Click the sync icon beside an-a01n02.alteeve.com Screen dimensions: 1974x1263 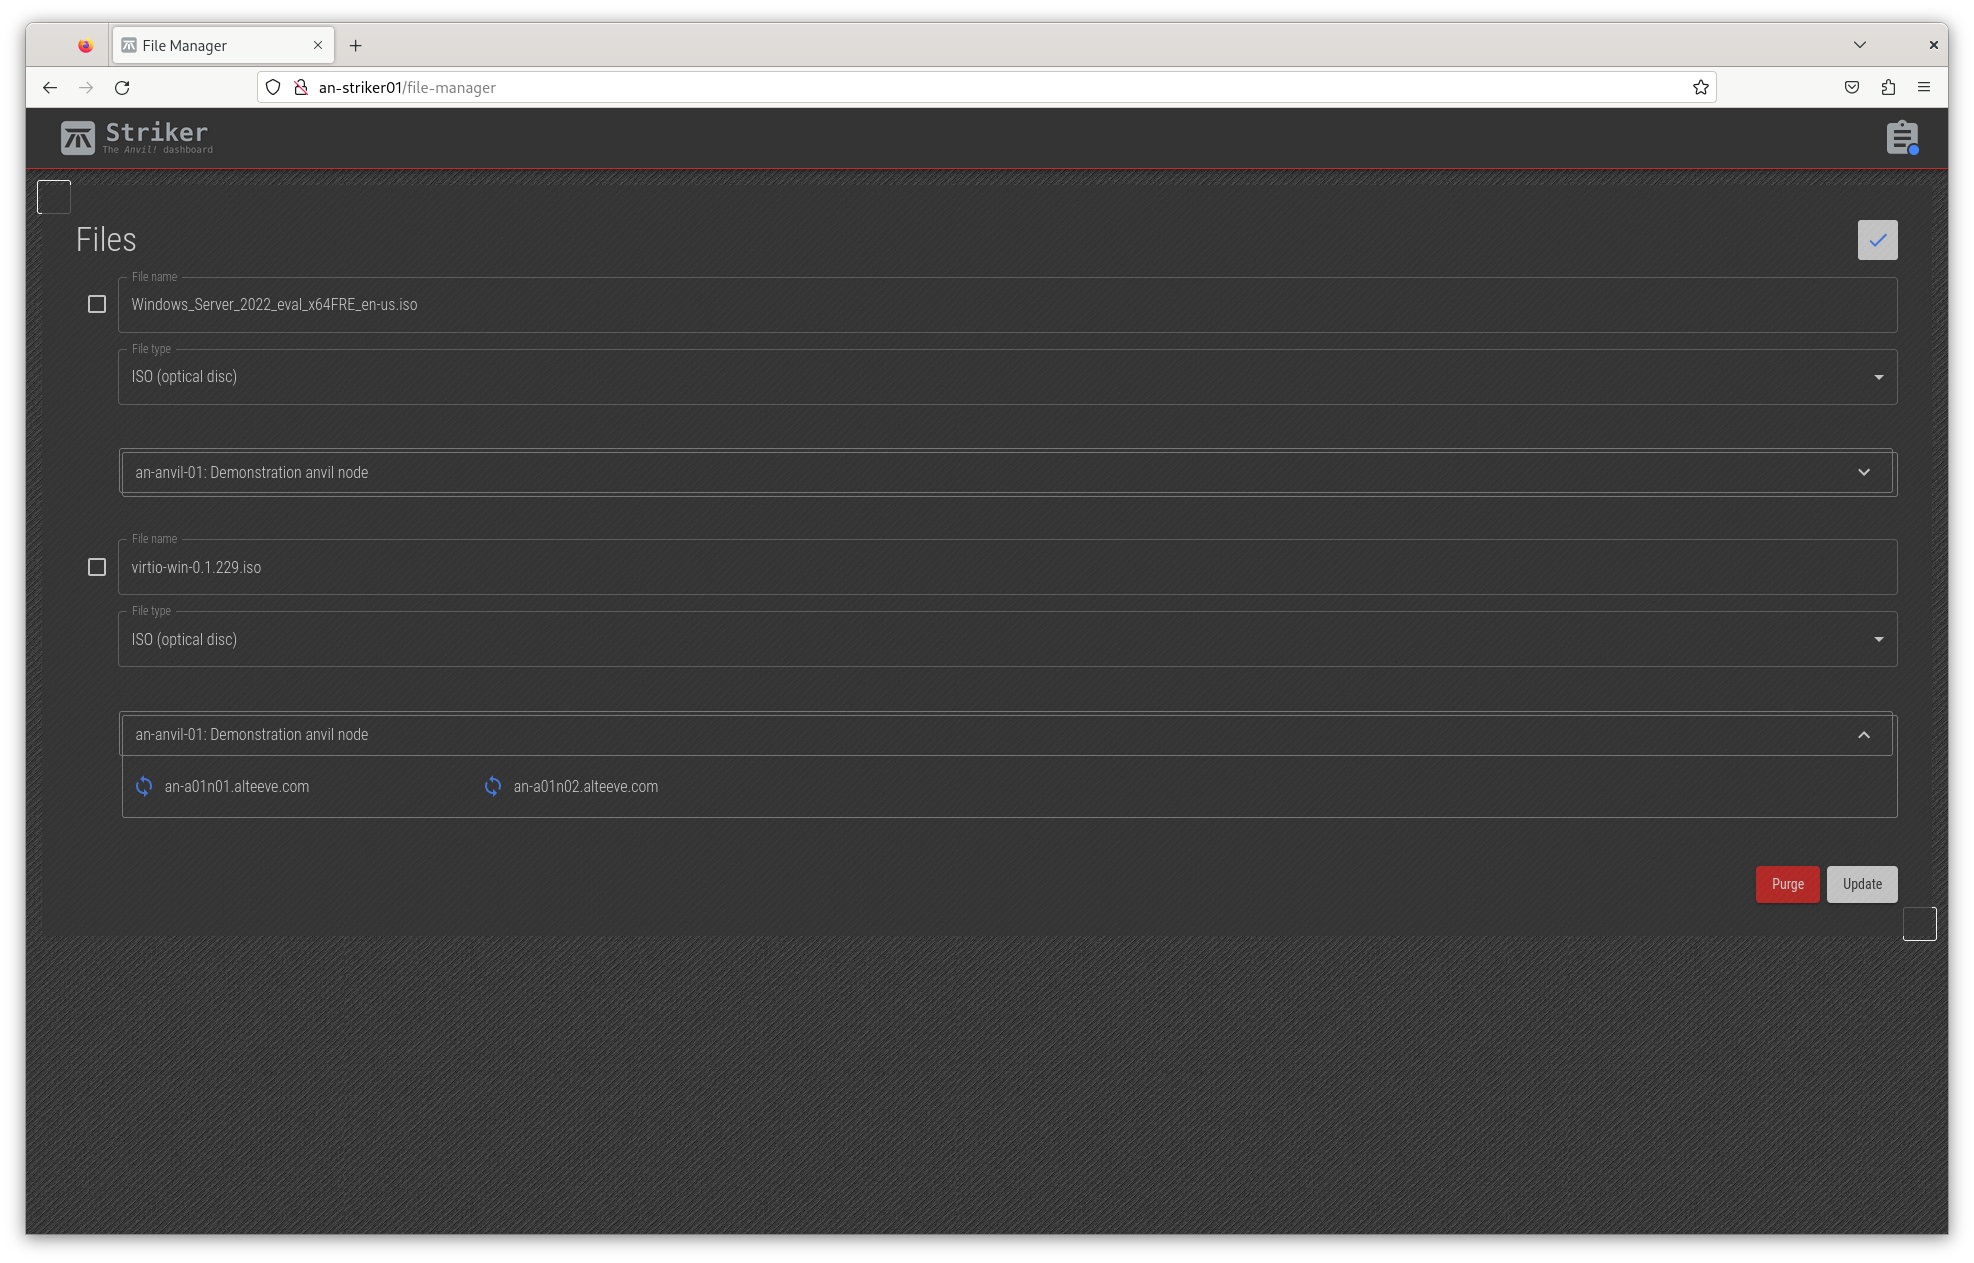click(x=492, y=786)
